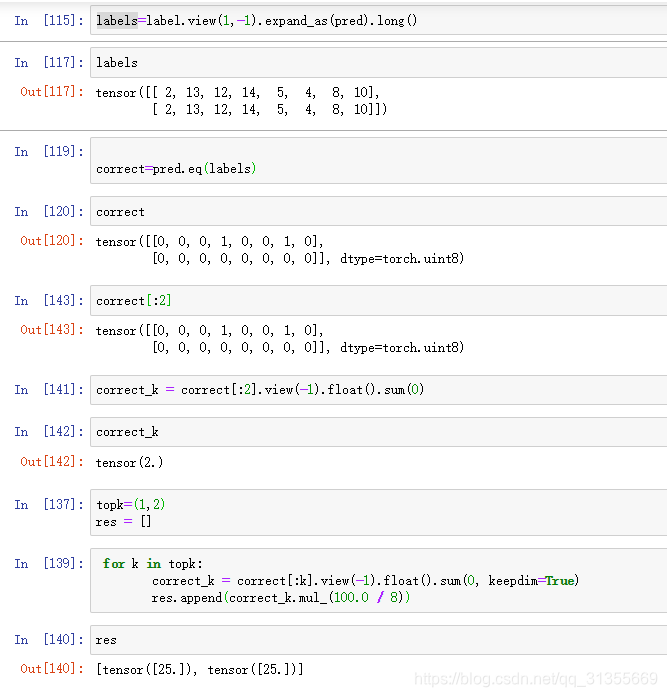Viewport: 667px width, 697px height.
Task: Click the In [120] prompt label
Action: pos(48,212)
